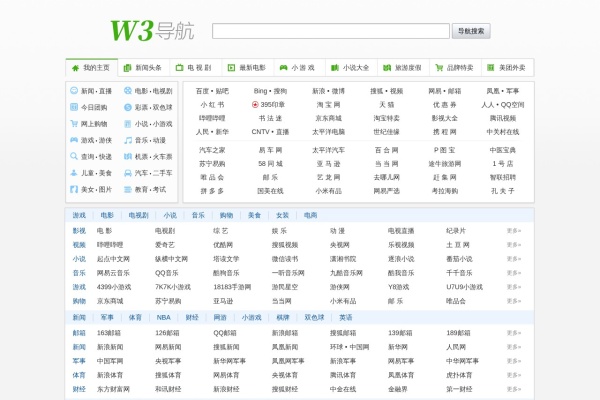Image resolution: width=600 pixels, height=400 pixels.
Task: Expand 更多» on the 购物 row
Action: click(514, 301)
